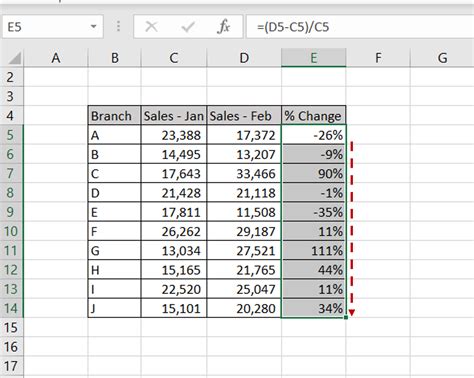Click the Branch header cell
This screenshot has height=378, width=474.
[115, 116]
